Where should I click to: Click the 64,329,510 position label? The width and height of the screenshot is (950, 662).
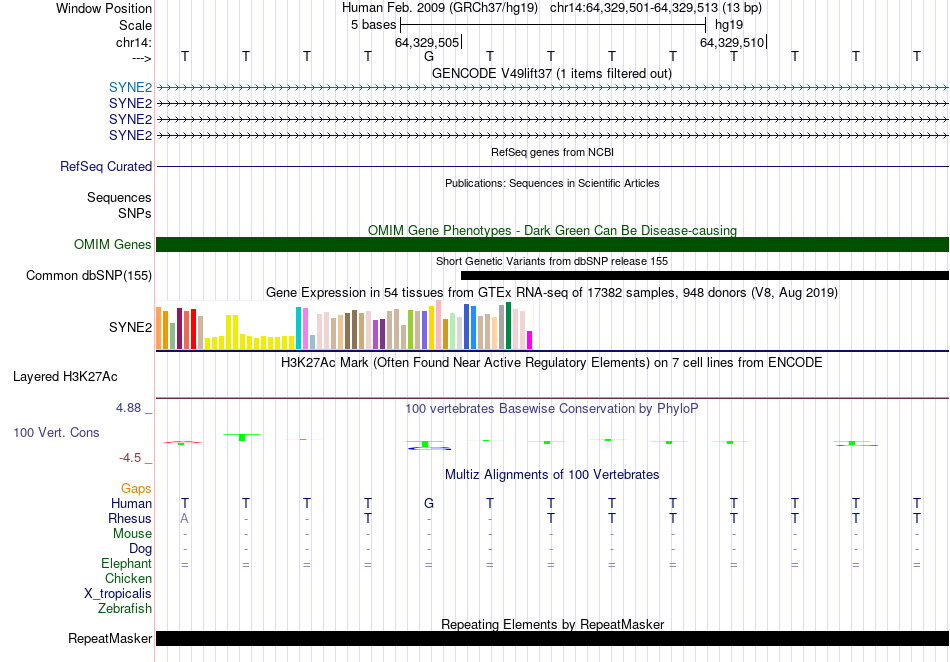point(732,42)
